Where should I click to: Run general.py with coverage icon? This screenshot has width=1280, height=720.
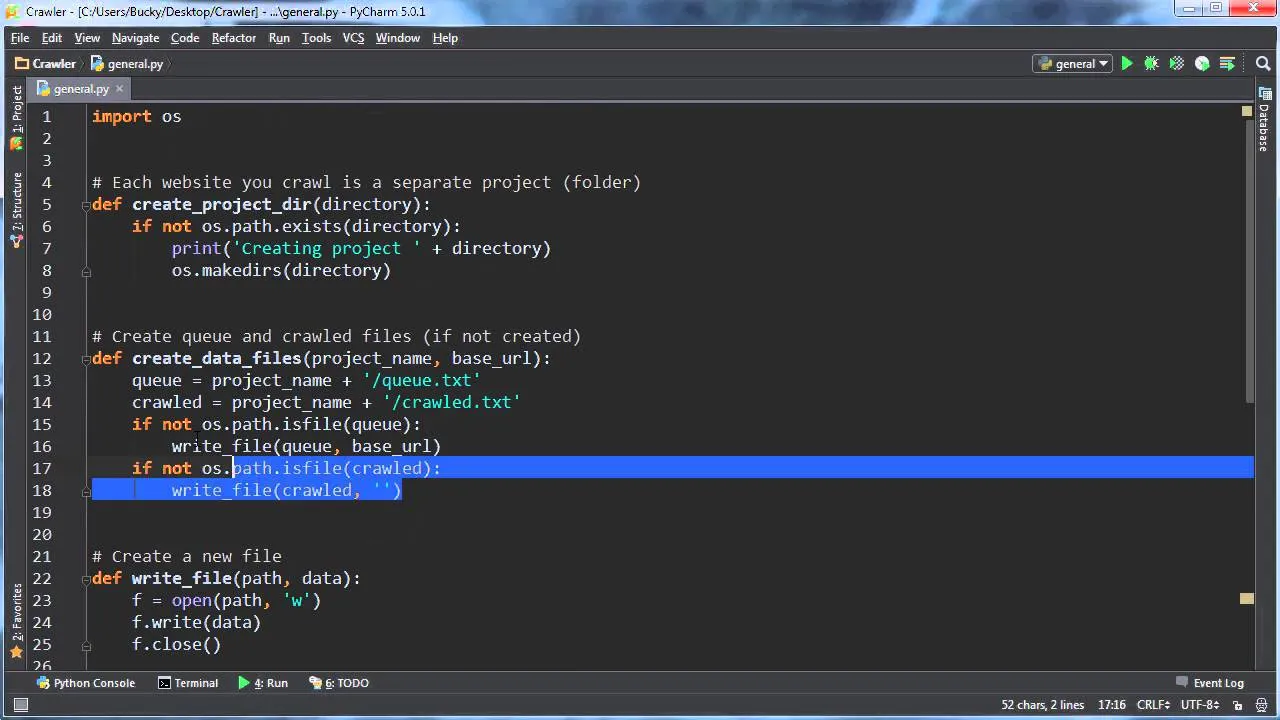1176,63
